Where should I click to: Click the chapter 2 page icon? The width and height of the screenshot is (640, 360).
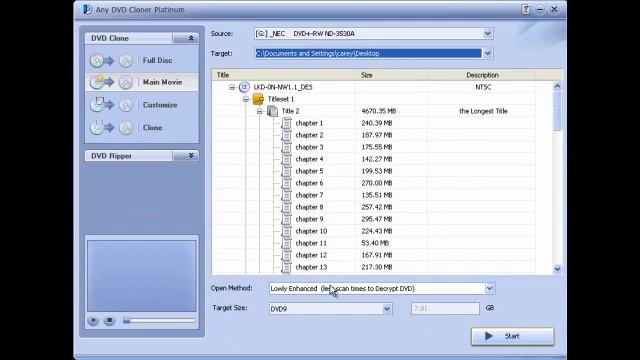point(287,135)
